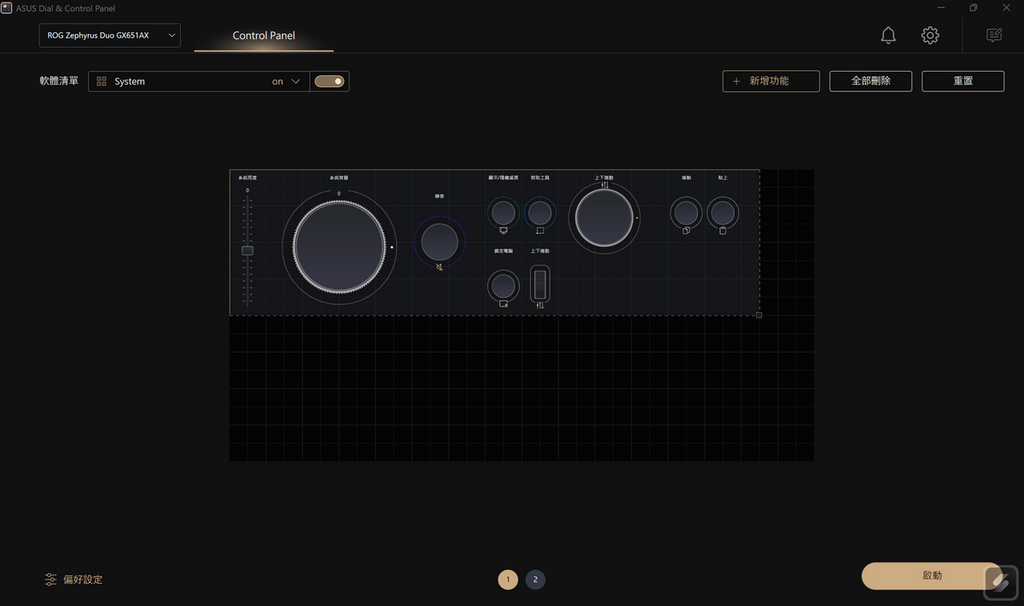Restore down the application window
Viewport: 1024px width, 606px height.
(973, 8)
